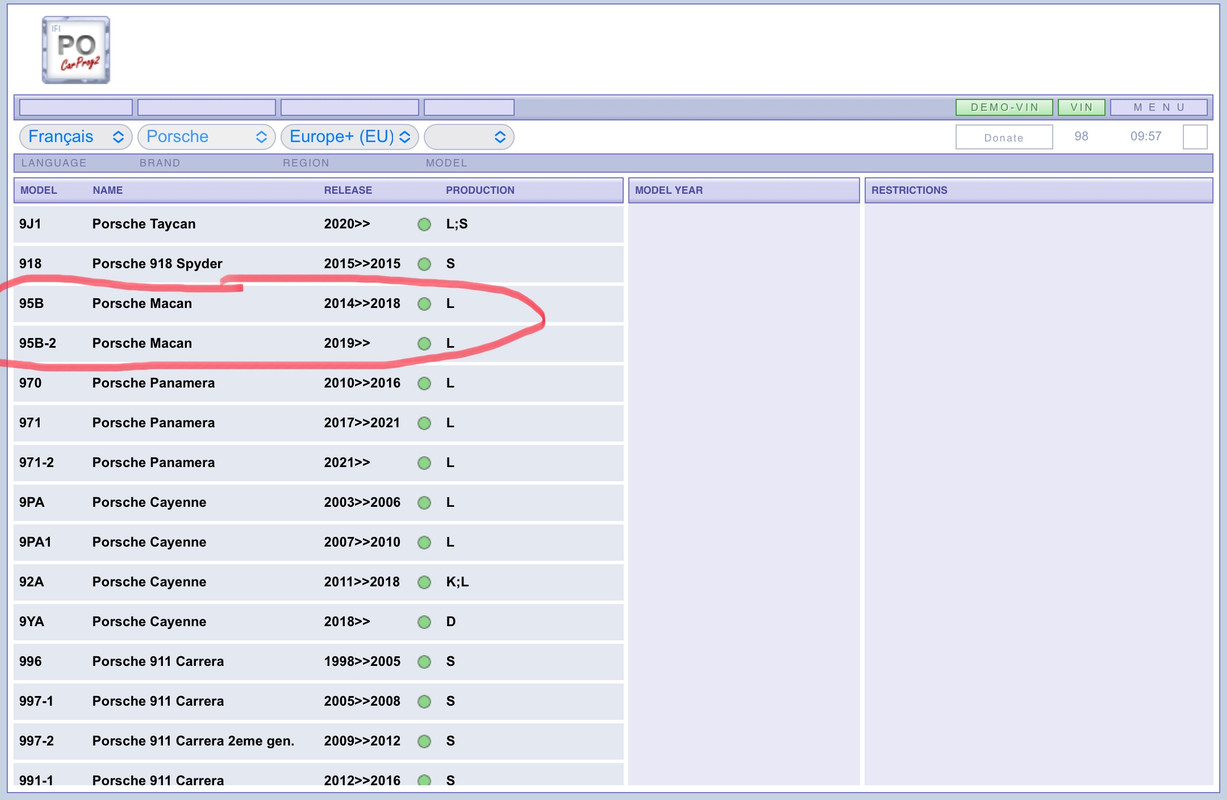Image resolution: width=1227 pixels, height=800 pixels.
Task: Select model 997-1 Porsche 911 Carrera
Action: (x=319, y=702)
